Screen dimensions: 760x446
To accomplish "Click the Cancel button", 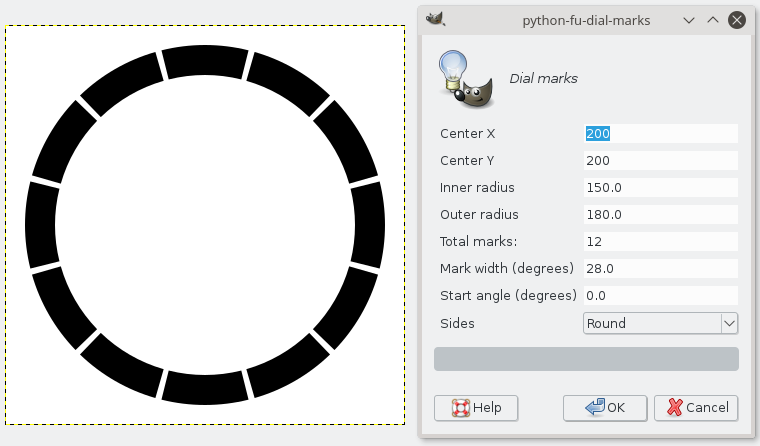I will click(x=696, y=408).
